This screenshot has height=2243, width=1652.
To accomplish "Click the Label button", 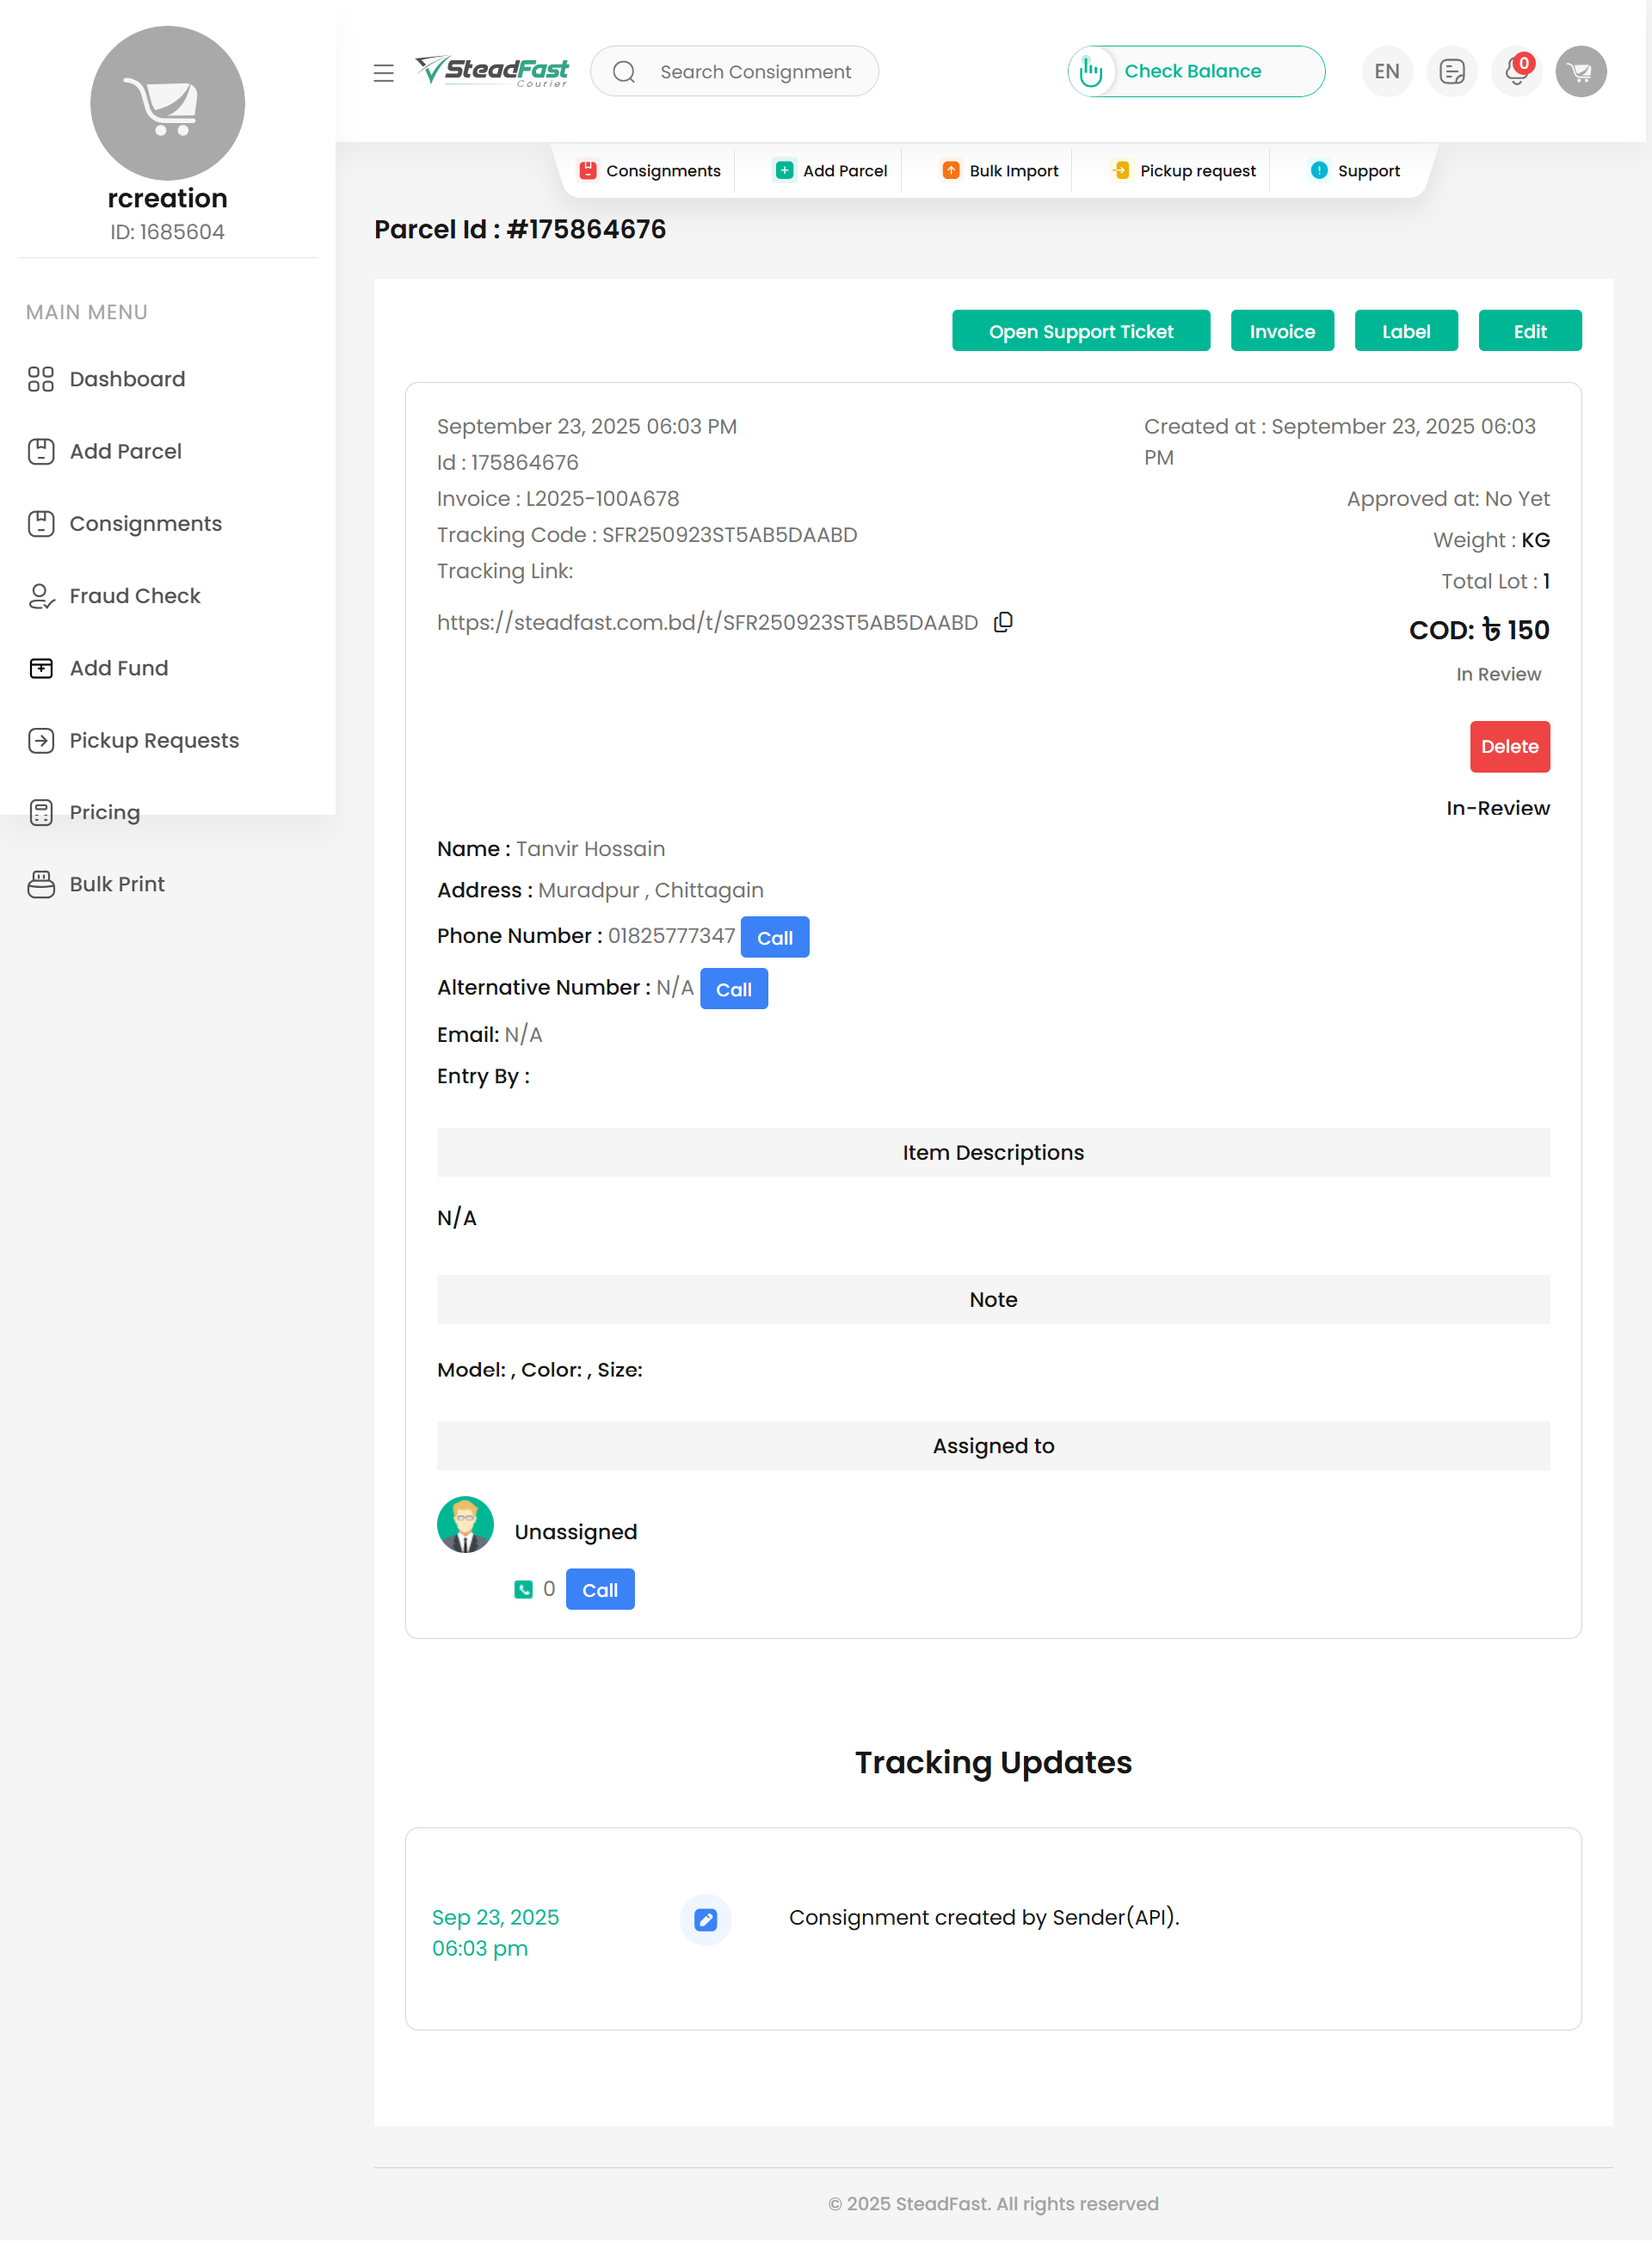I will click(1405, 331).
